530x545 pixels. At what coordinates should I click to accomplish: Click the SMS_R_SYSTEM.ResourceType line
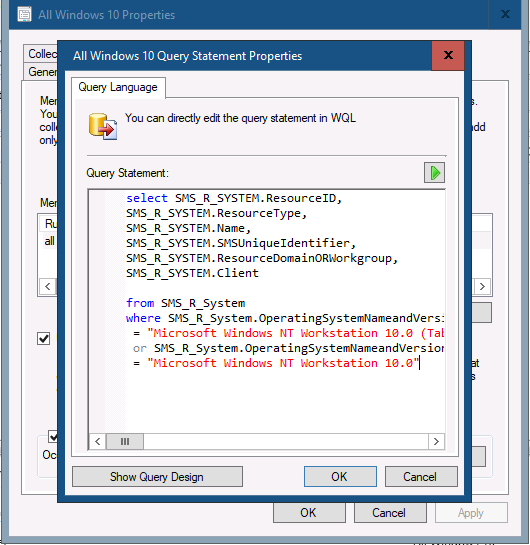(x=217, y=213)
